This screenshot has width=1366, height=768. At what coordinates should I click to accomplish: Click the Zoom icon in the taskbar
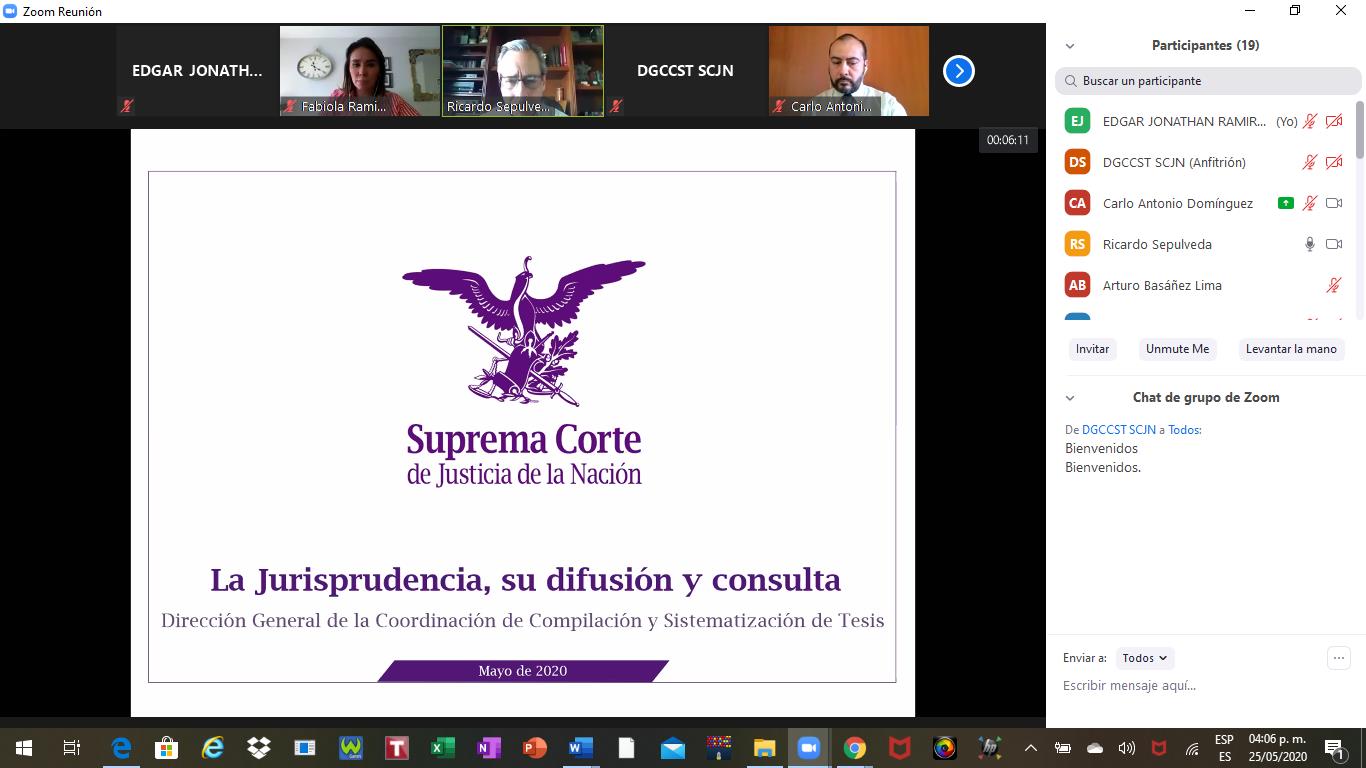pyautogui.click(x=808, y=748)
